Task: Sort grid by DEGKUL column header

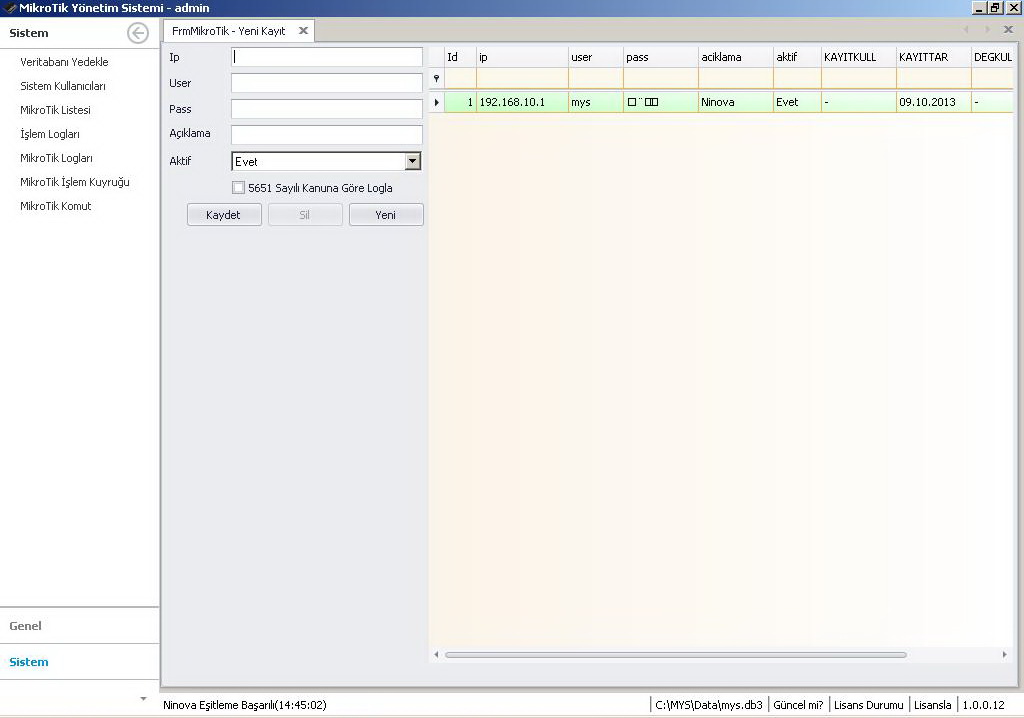Action: 993,57
